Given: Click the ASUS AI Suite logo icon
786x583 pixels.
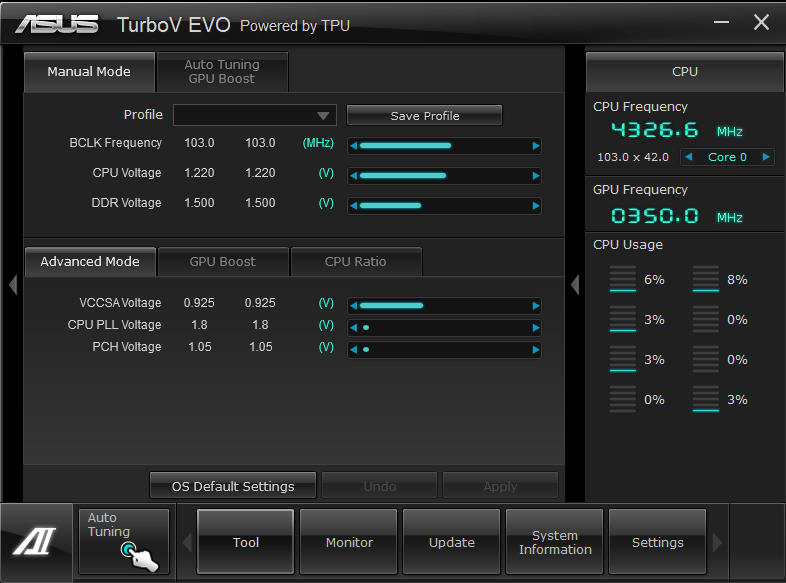Looking at the screenshot, I should click(35, 542).
